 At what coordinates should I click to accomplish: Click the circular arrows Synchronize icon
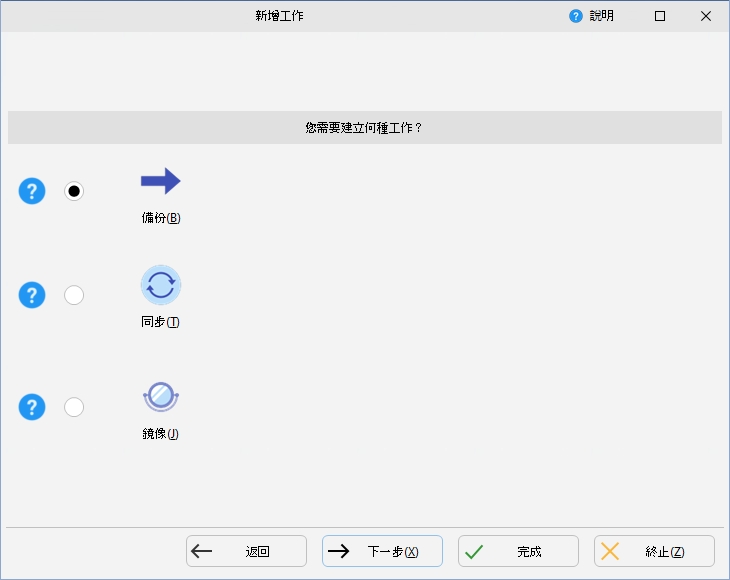[160, 285]
